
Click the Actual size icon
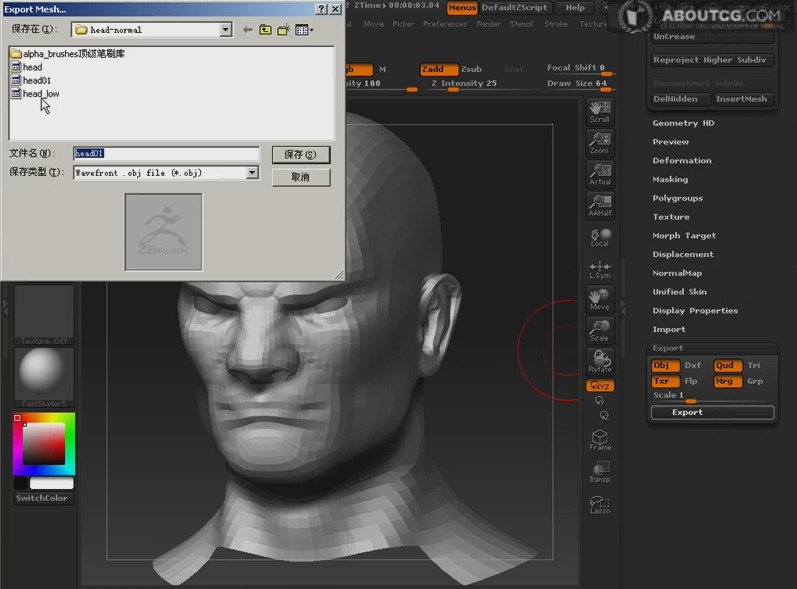coord(600,174)
